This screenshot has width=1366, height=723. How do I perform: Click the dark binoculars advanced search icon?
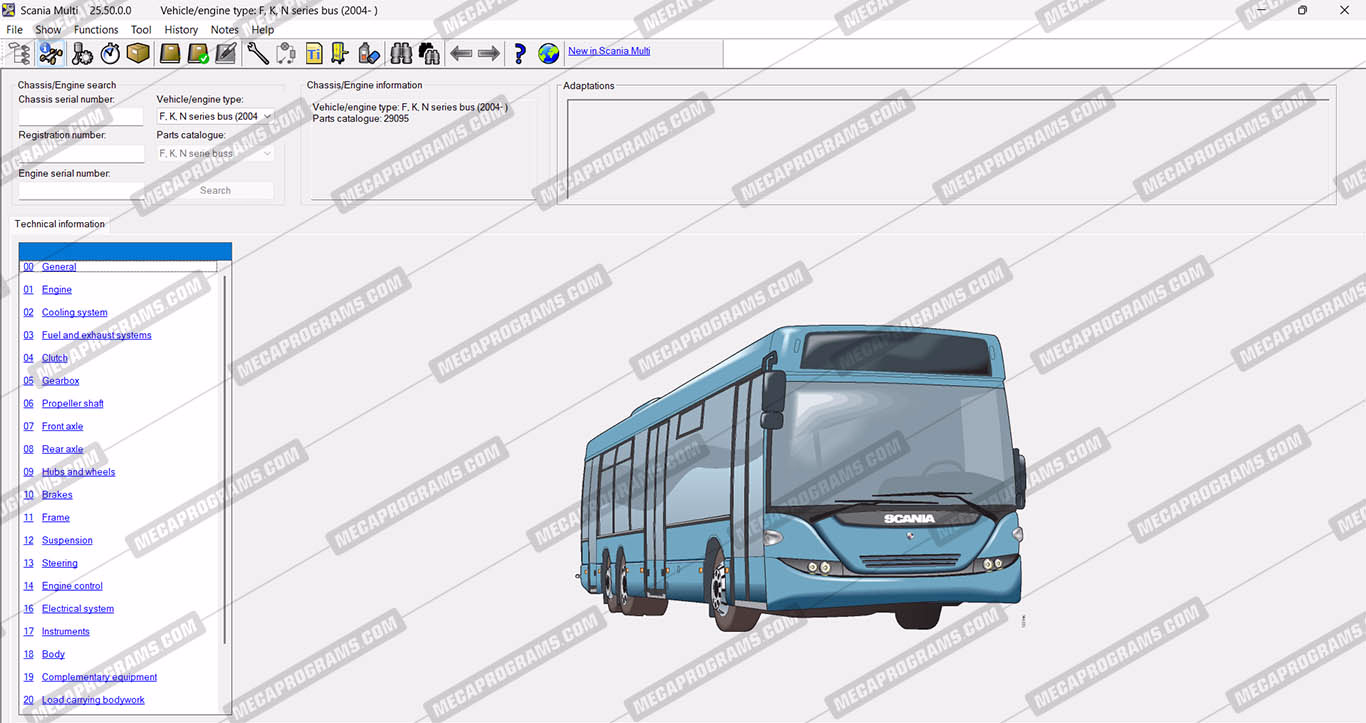(429, 53)
